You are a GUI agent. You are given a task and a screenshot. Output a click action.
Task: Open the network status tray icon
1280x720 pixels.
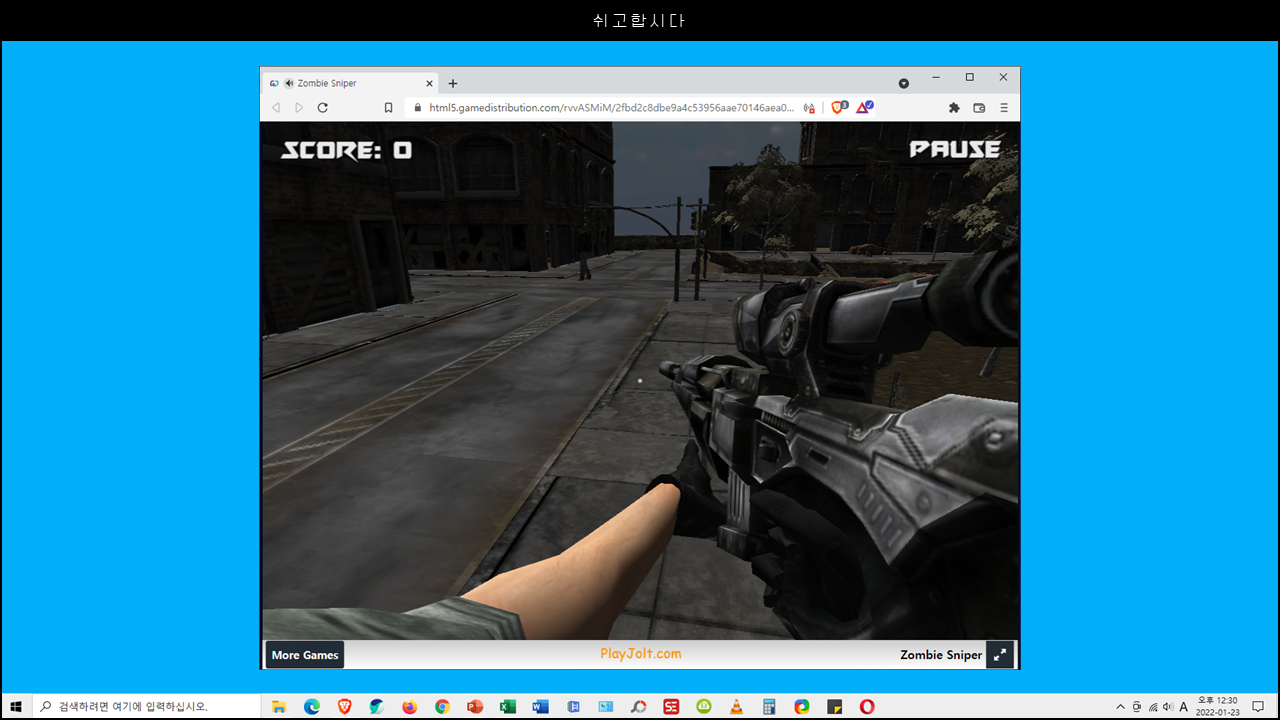(1153, 706)
